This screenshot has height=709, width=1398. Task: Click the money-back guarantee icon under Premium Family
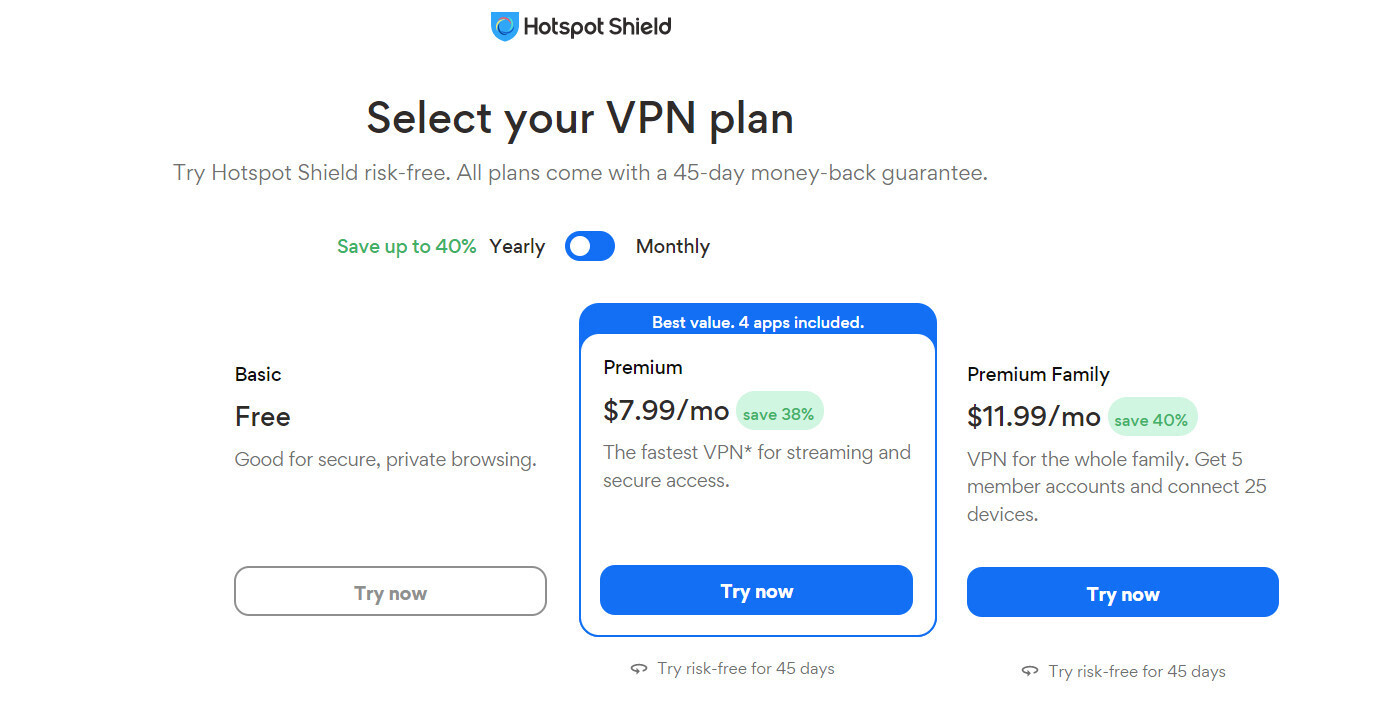point(1030,671)
